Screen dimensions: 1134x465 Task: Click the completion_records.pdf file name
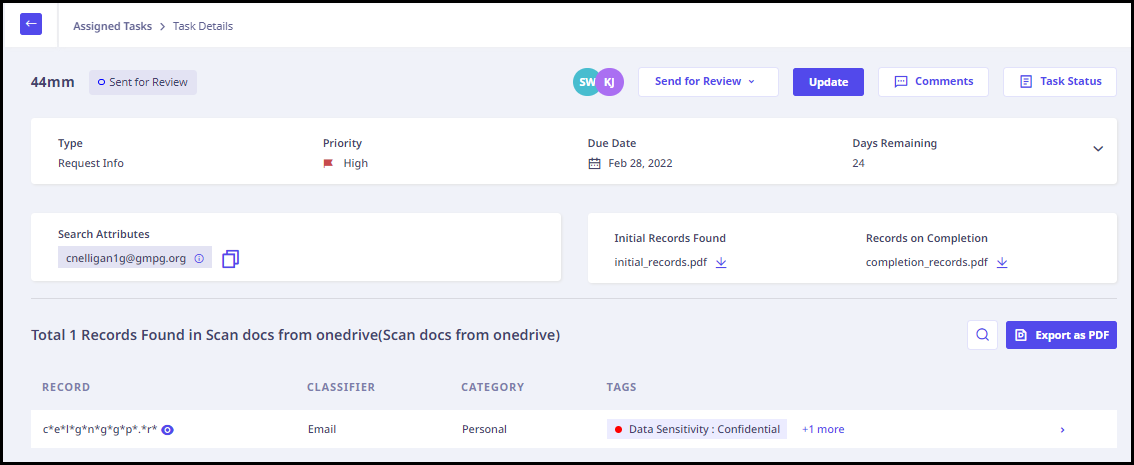point(926,263)
